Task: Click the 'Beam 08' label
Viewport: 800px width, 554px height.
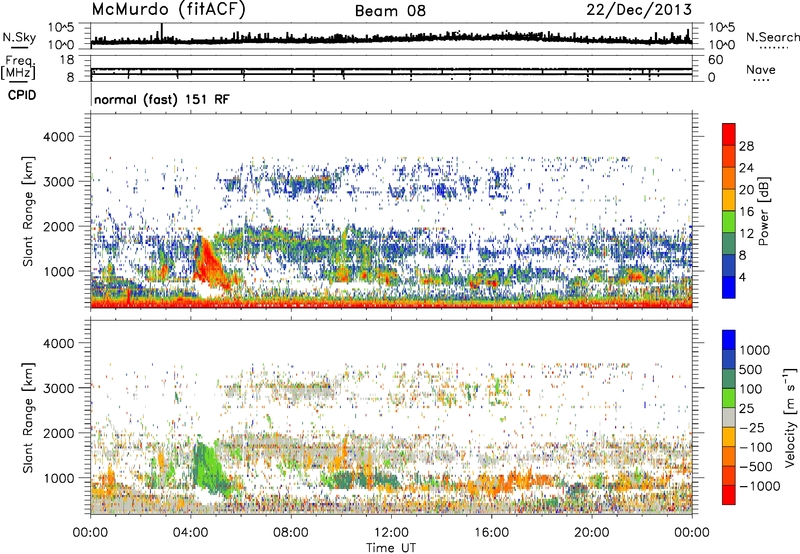Action: click(390, 11)
